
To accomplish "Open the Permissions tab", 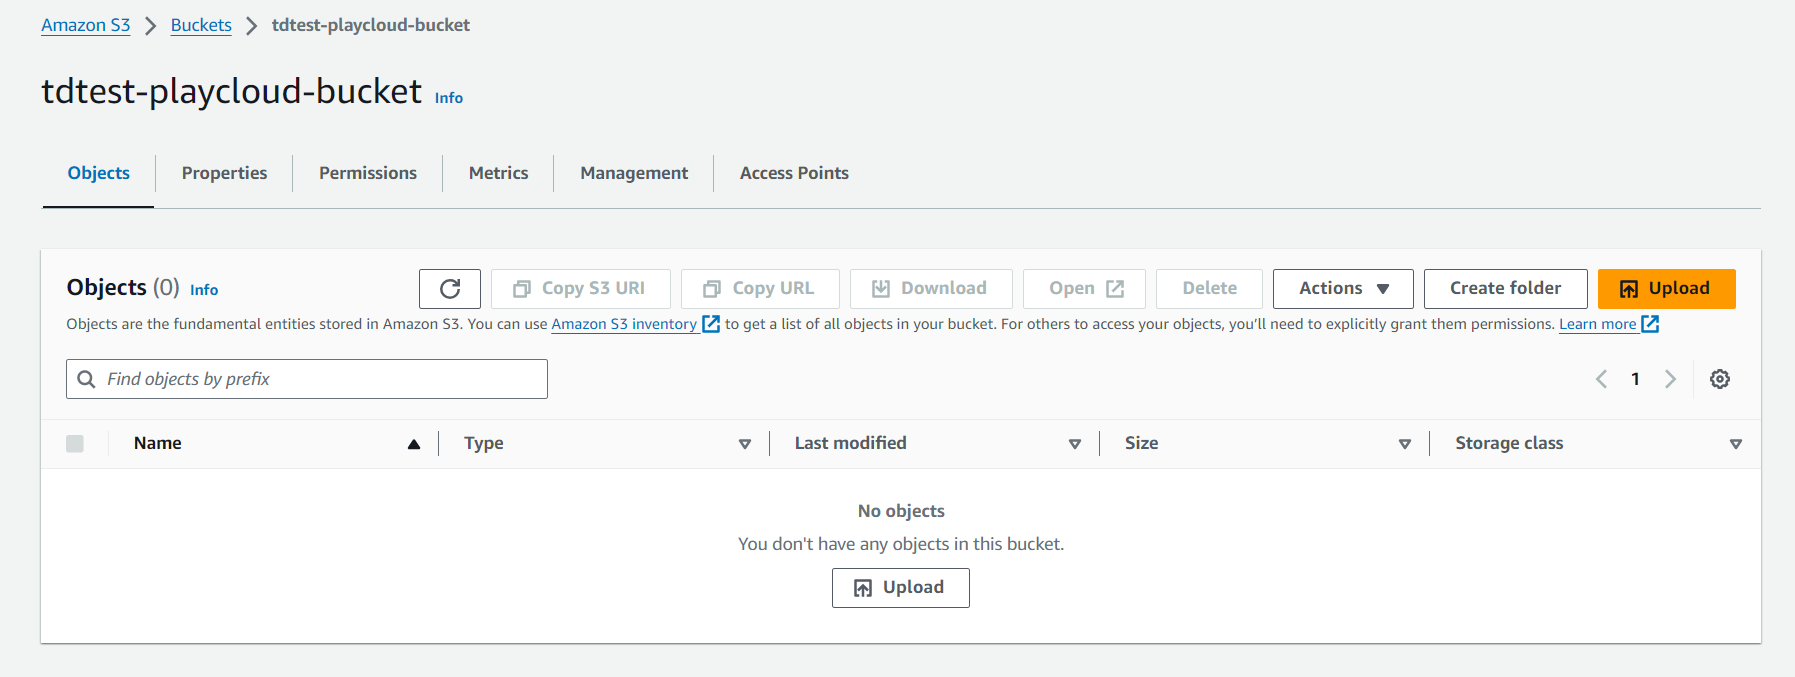I will pyautogui.click(x=367, y=173).
